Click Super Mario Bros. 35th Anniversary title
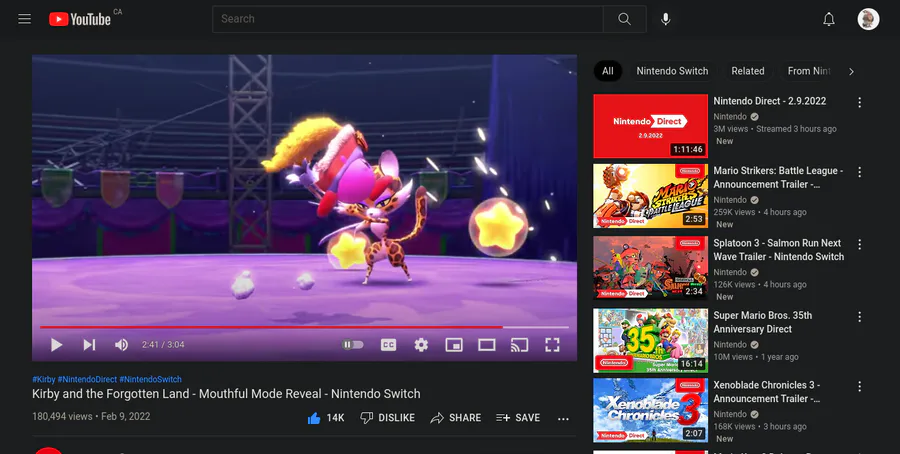 point(763,322)
